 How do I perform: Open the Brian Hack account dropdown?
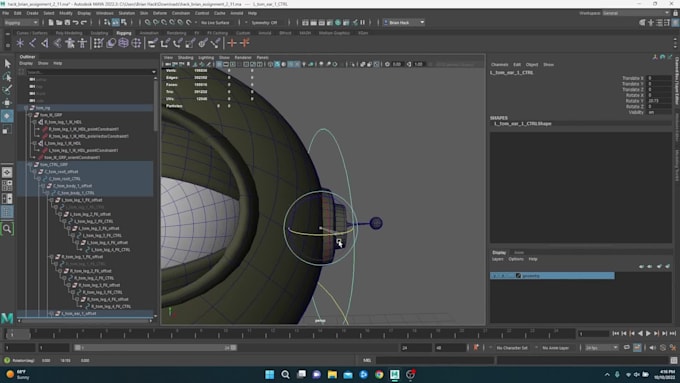(x=404, y=23)
